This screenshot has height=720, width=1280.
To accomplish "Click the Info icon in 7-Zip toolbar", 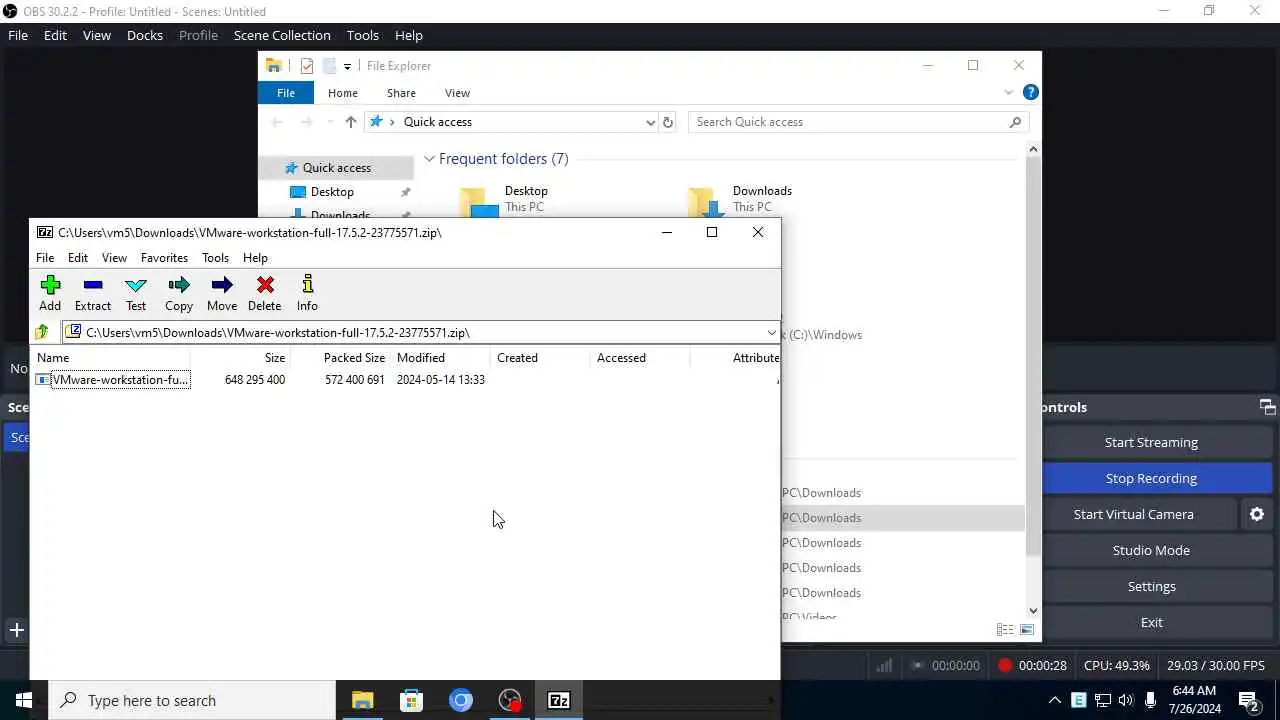I will (307, 285).
